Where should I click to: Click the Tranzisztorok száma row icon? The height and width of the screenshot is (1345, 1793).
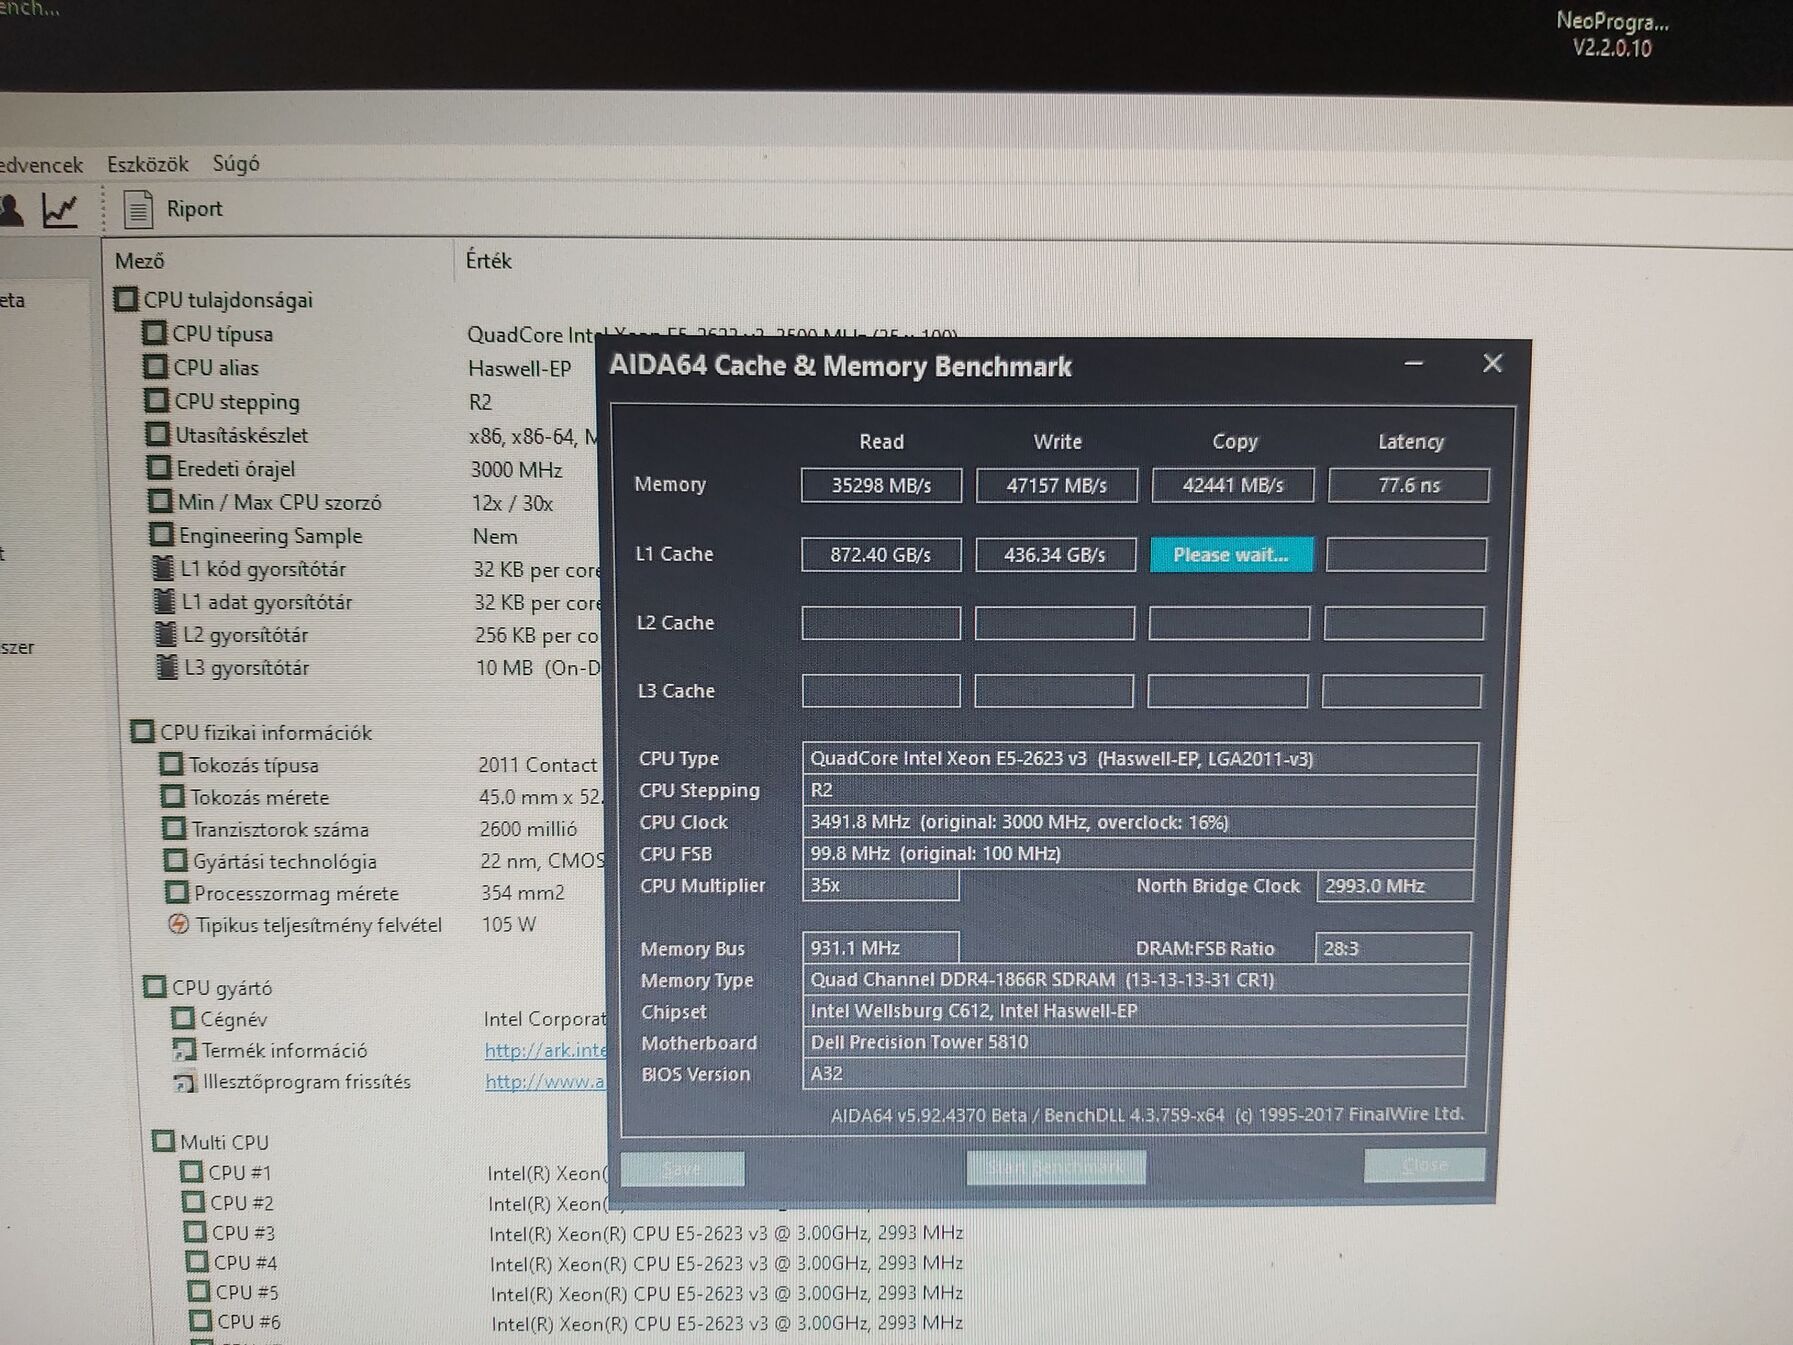coord(174,828)
